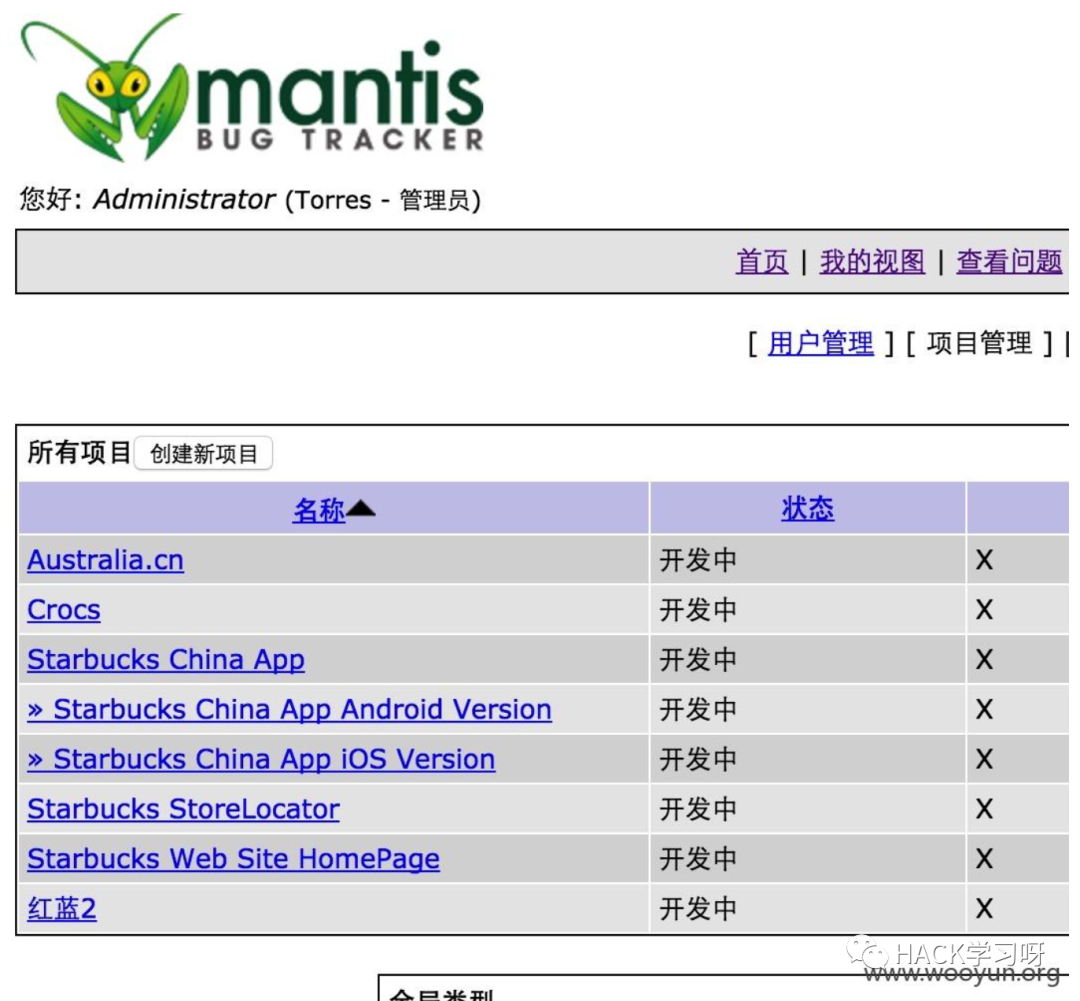The height and width of the screenshot is (1001, 1080).
Task: Click the 创建新项目 button
Action: click(203, 453)
